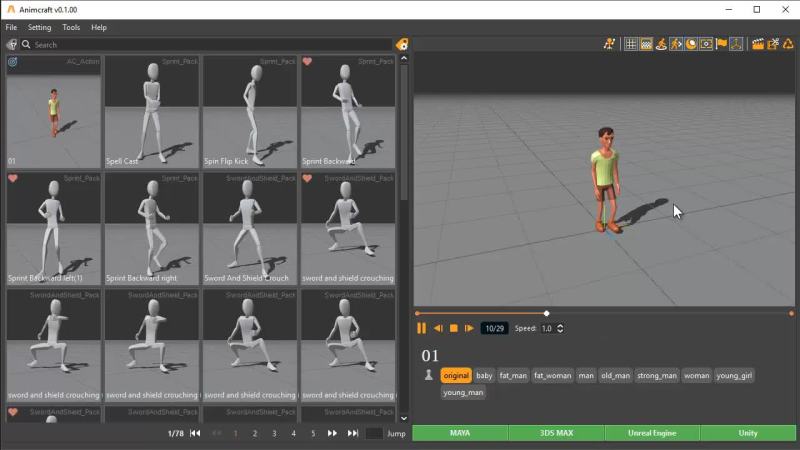Go to last page of library
Screen dimensions: 800x450
click(353, 433)
